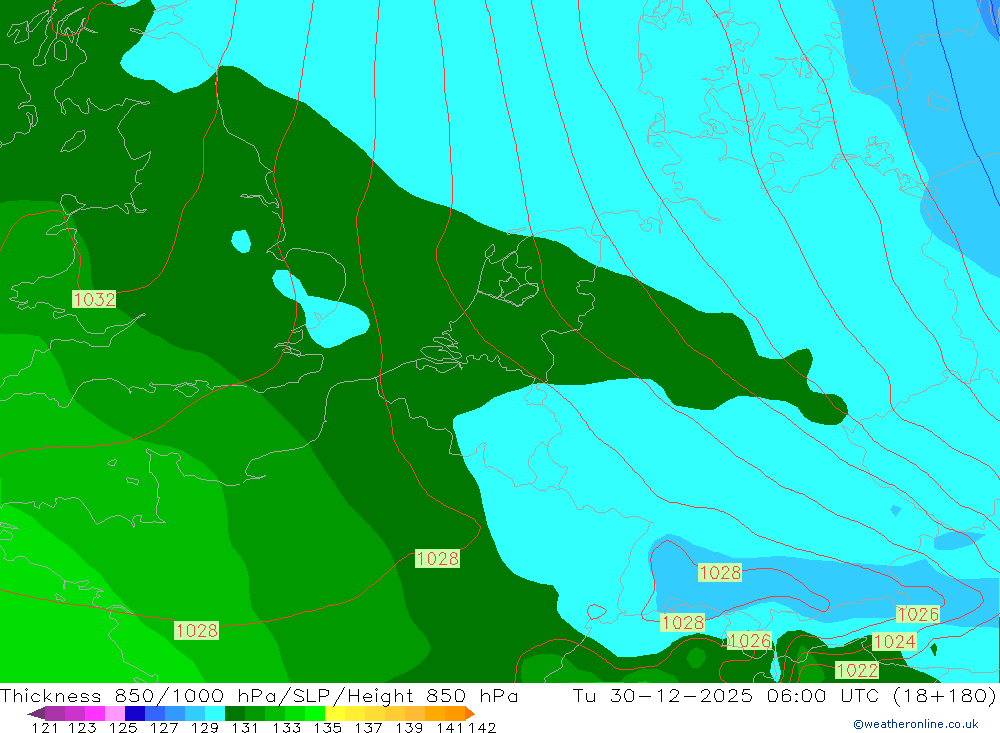Click the 1022 pressure label
This screenshot has height=733, width=1000.
click(x=857, y=670)
